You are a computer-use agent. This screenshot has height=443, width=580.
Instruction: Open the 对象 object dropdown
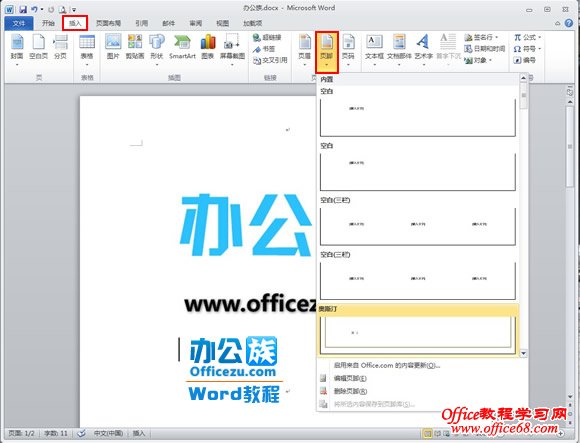click(x=491, y=60)
